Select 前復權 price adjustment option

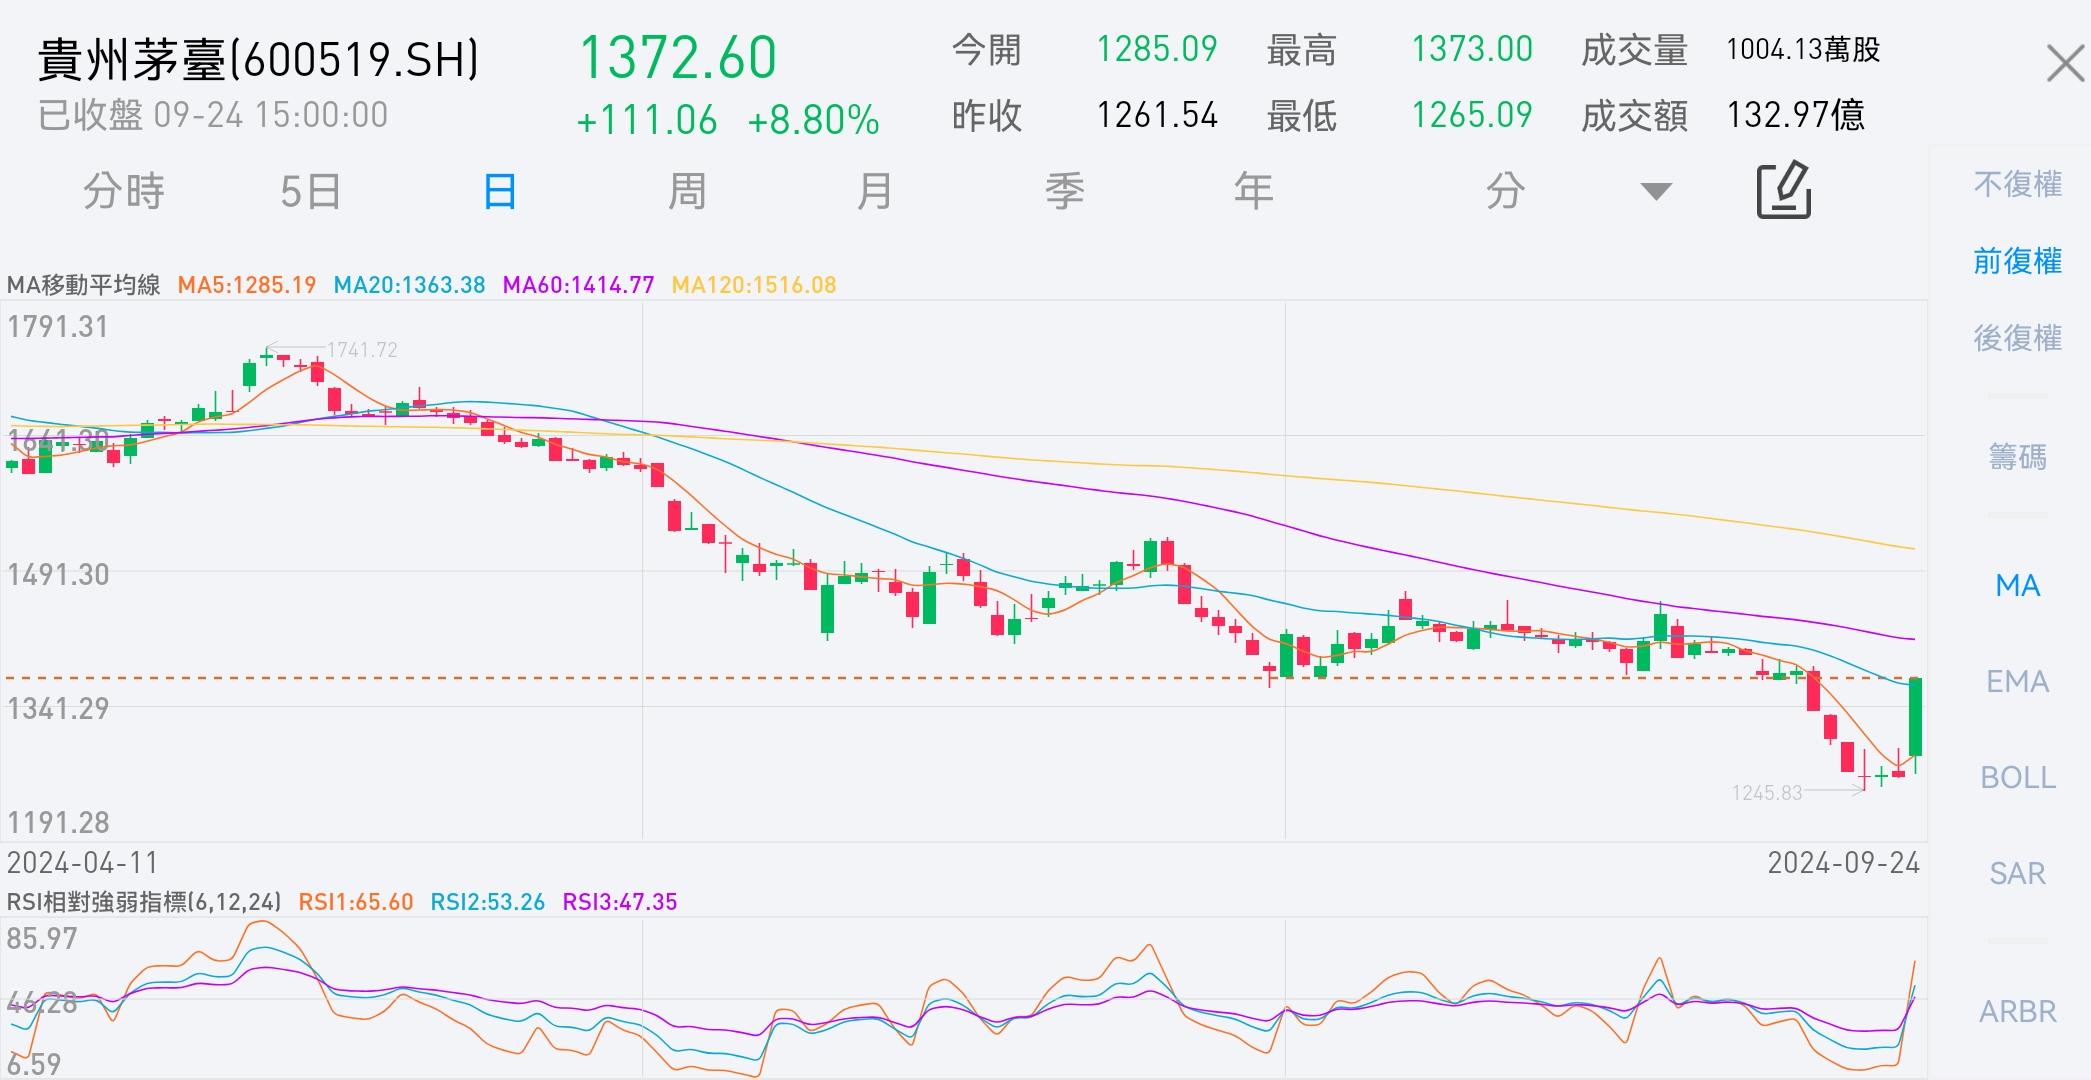coord(2017,262)
